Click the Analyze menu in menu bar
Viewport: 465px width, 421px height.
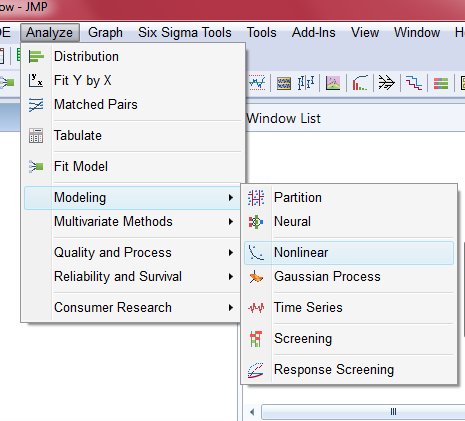click(x=50, y=33)
